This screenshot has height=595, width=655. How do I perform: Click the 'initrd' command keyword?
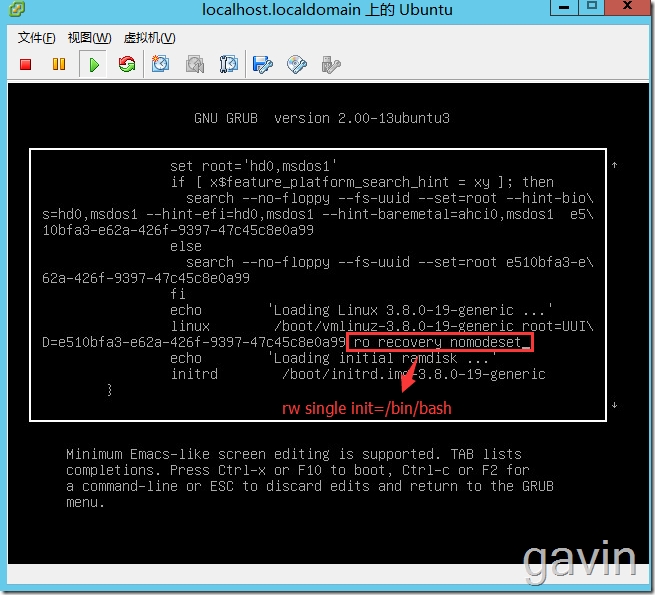pyautogui.click(x=194, y=374)
